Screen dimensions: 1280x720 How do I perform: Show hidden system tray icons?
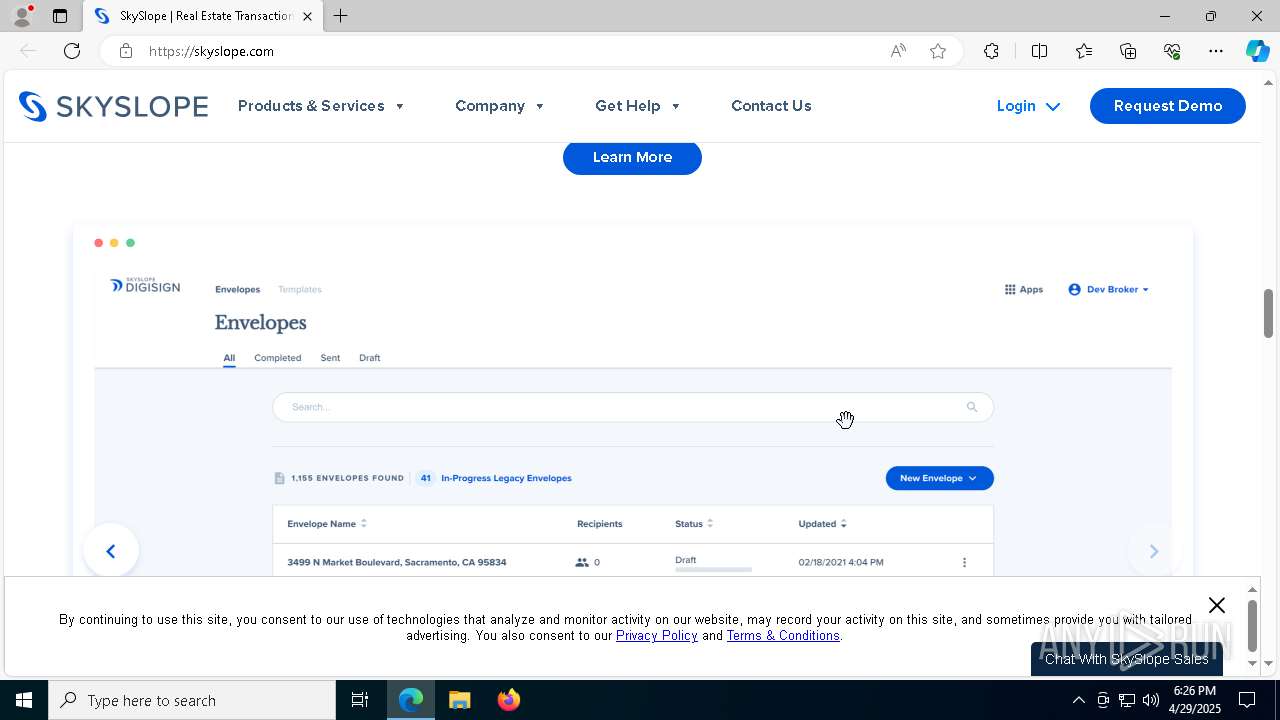(1078, 700)
